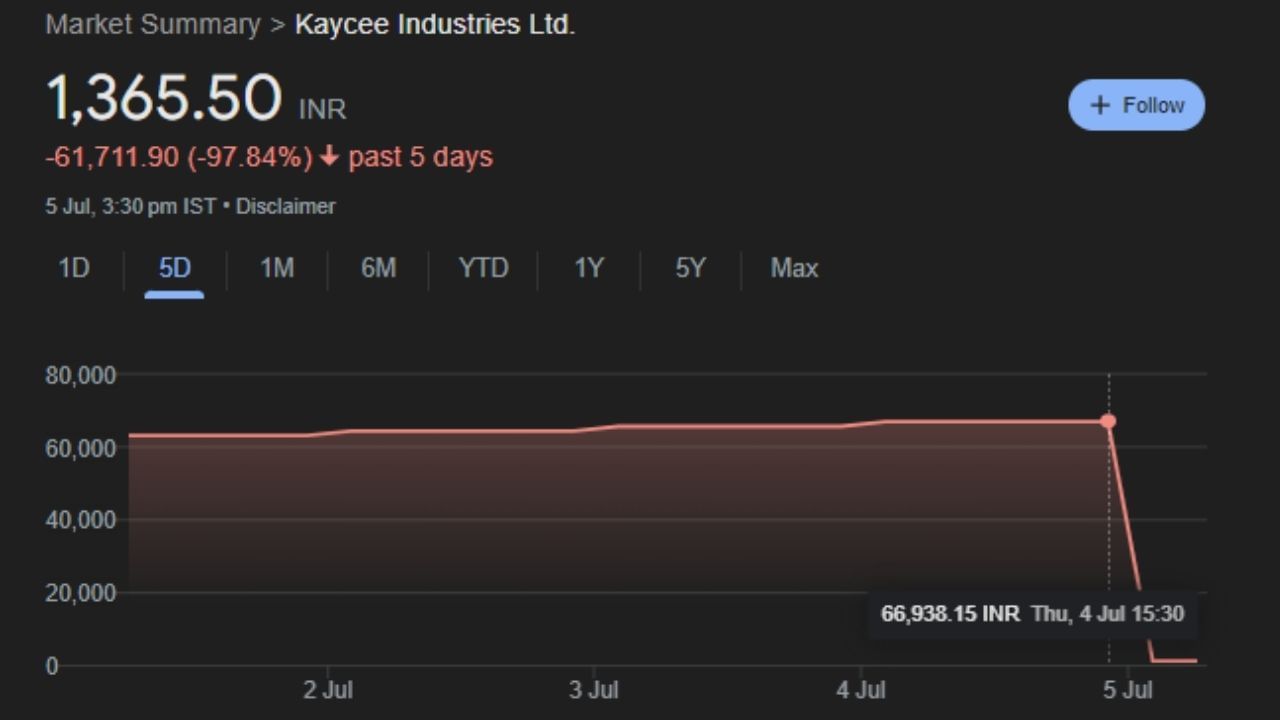This screenshot has height=720, width=1280.
Task: Select the 5Y range tab
Action: [690, 268]
